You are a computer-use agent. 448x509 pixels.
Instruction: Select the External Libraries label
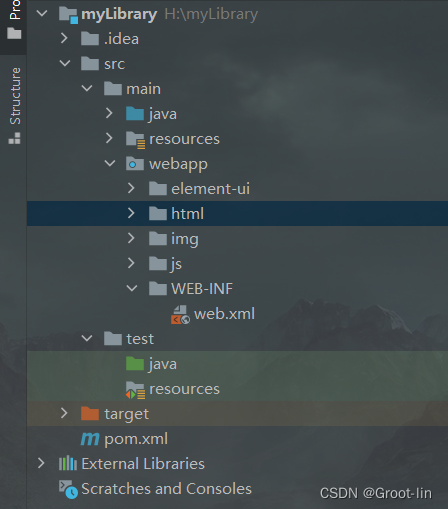pos(143,464)
